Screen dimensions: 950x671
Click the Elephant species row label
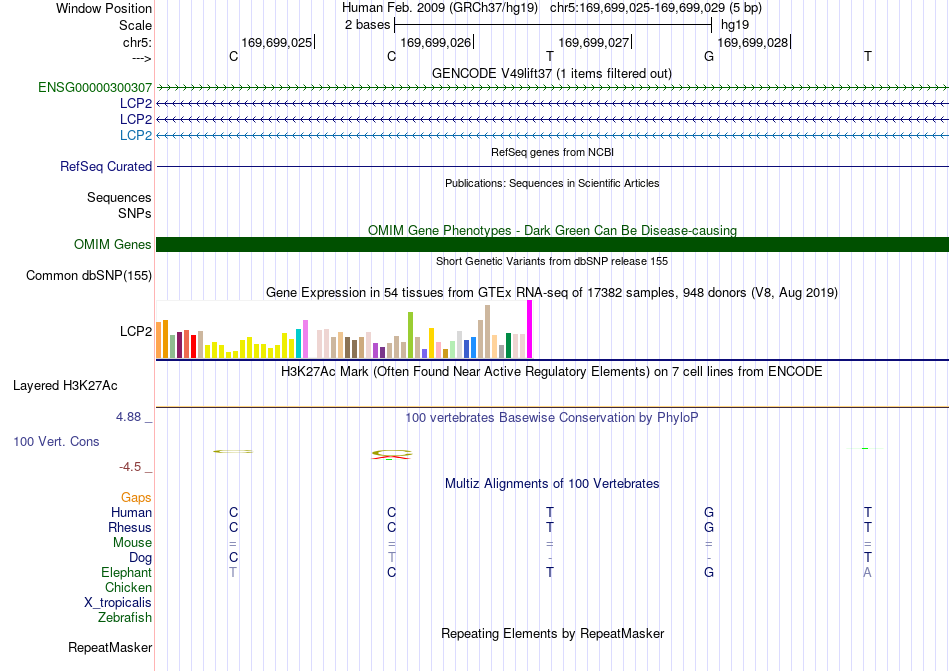[127, 572]
